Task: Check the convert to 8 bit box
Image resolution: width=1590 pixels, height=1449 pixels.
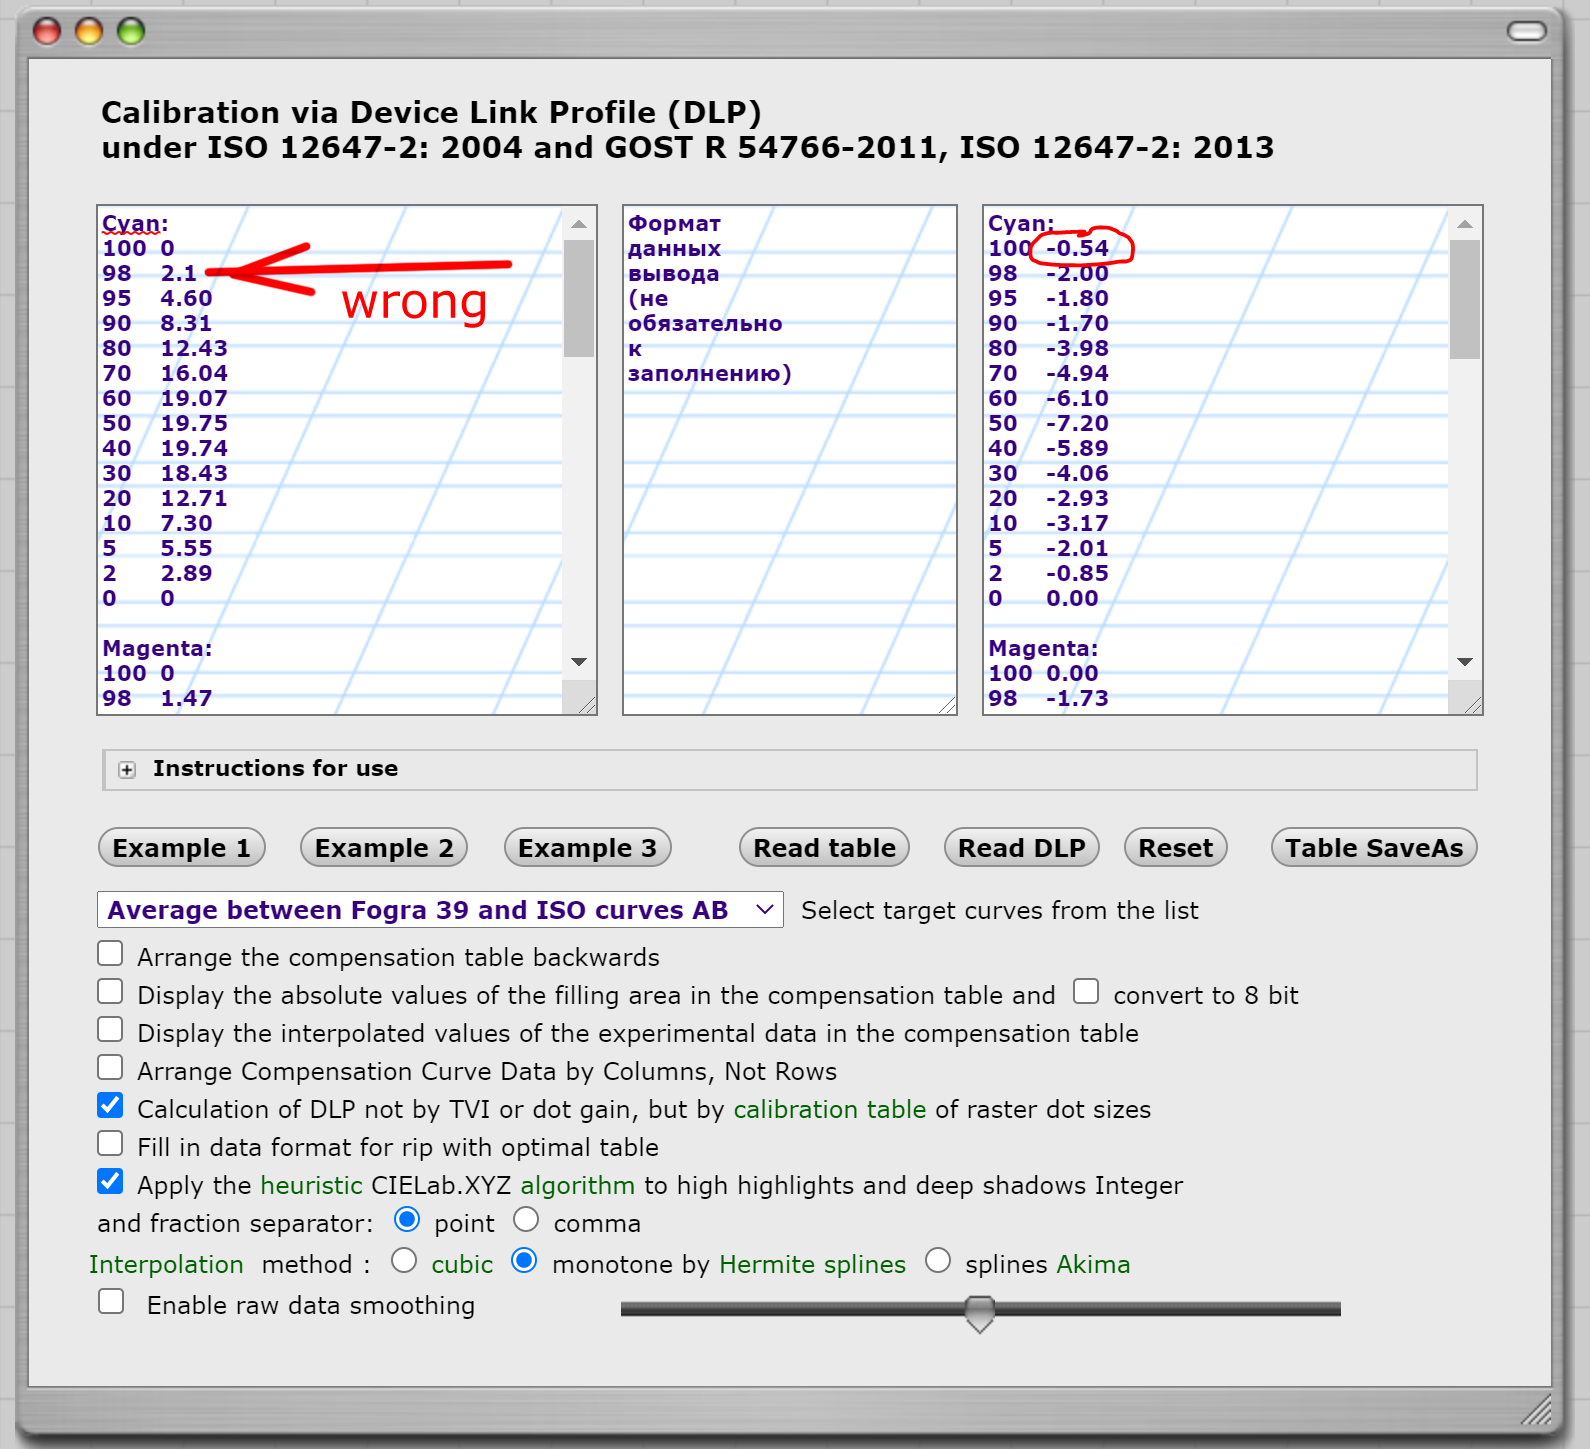Action: click(x=1086, y=992)
